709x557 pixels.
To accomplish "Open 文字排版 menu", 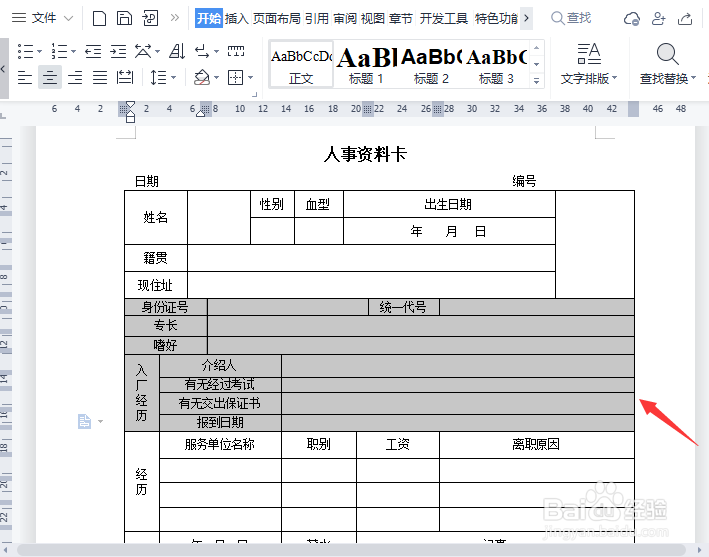I will 589,64.
